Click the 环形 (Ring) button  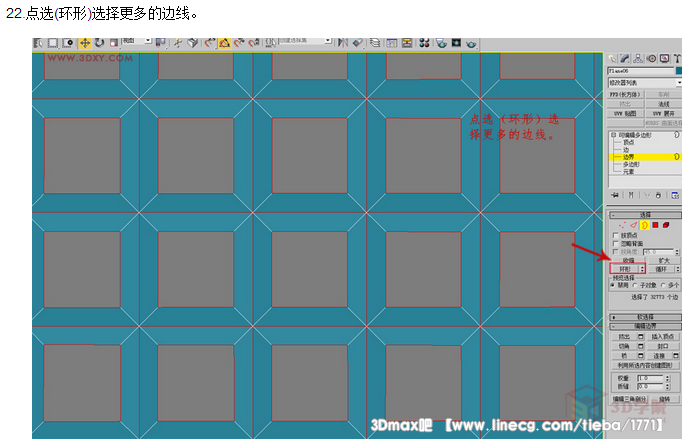click(625, 269)
